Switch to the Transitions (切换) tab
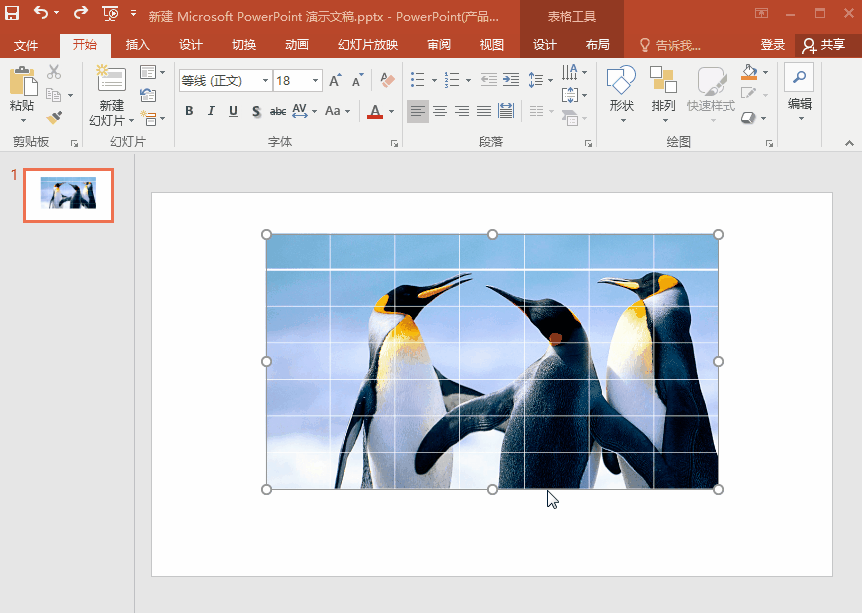This screenshot has height=613, width=862. 244,45
